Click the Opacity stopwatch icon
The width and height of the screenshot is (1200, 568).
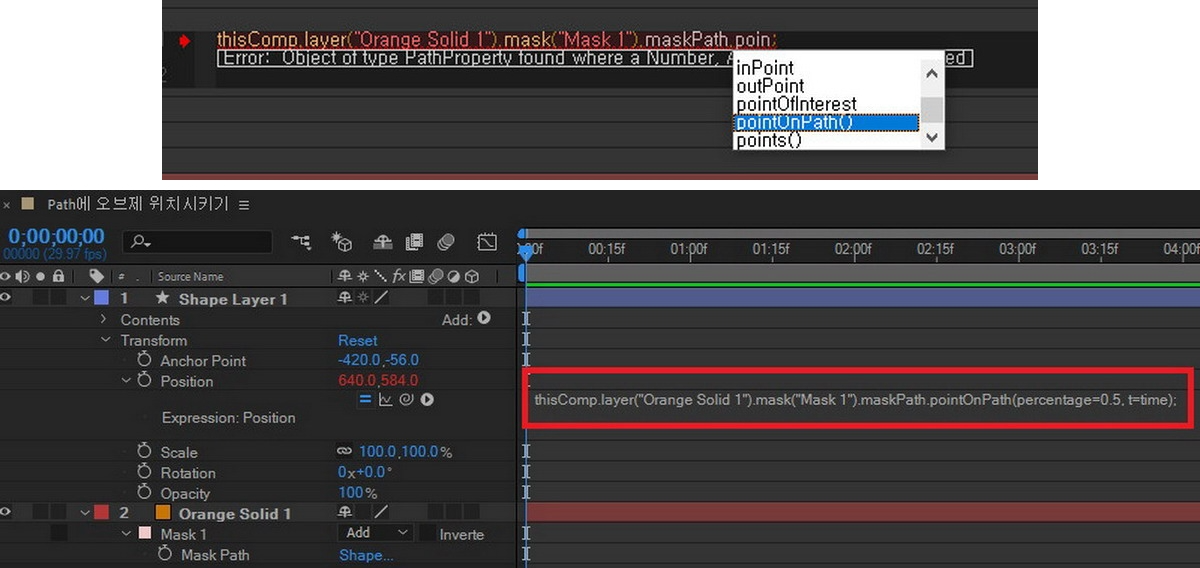coord(144,493)
